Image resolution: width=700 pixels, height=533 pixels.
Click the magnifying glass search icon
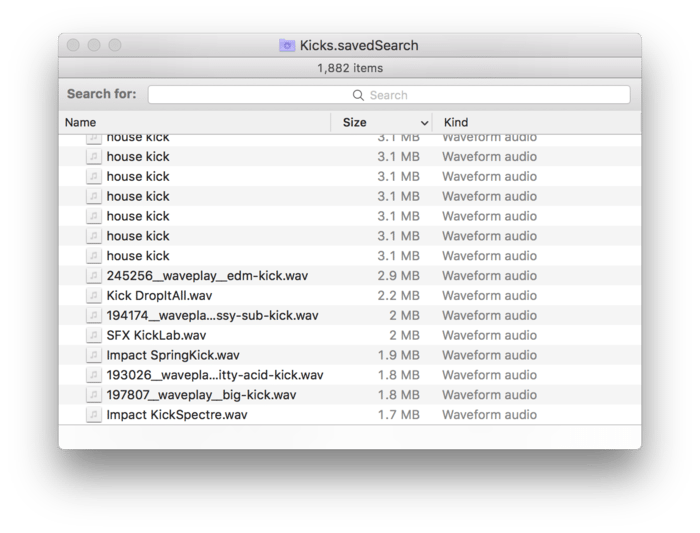358,95
